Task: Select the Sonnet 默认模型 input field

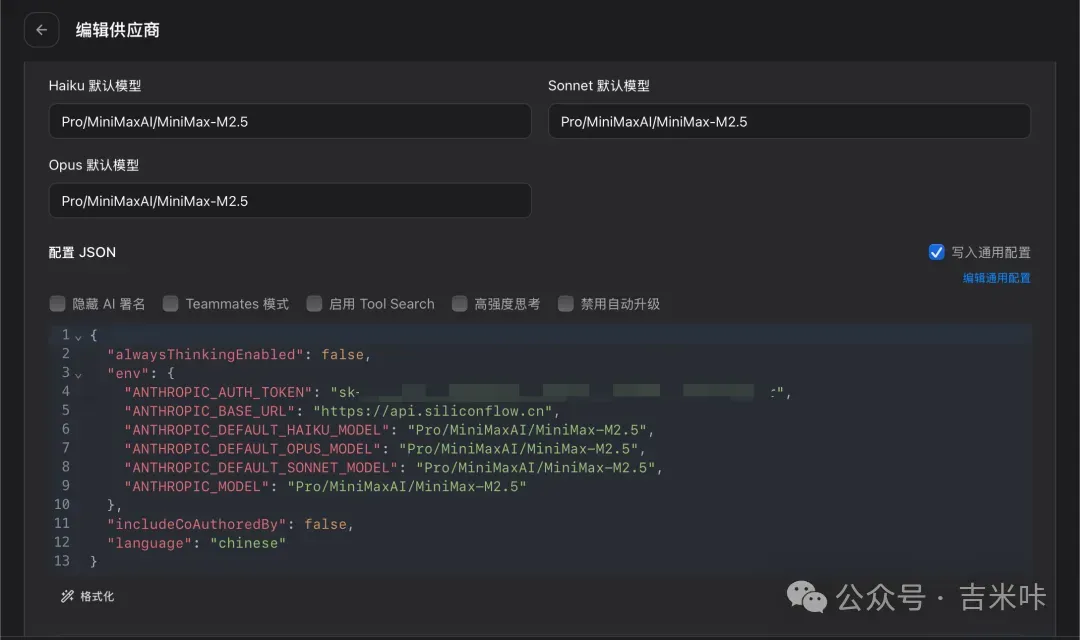Action: [789, 120]
